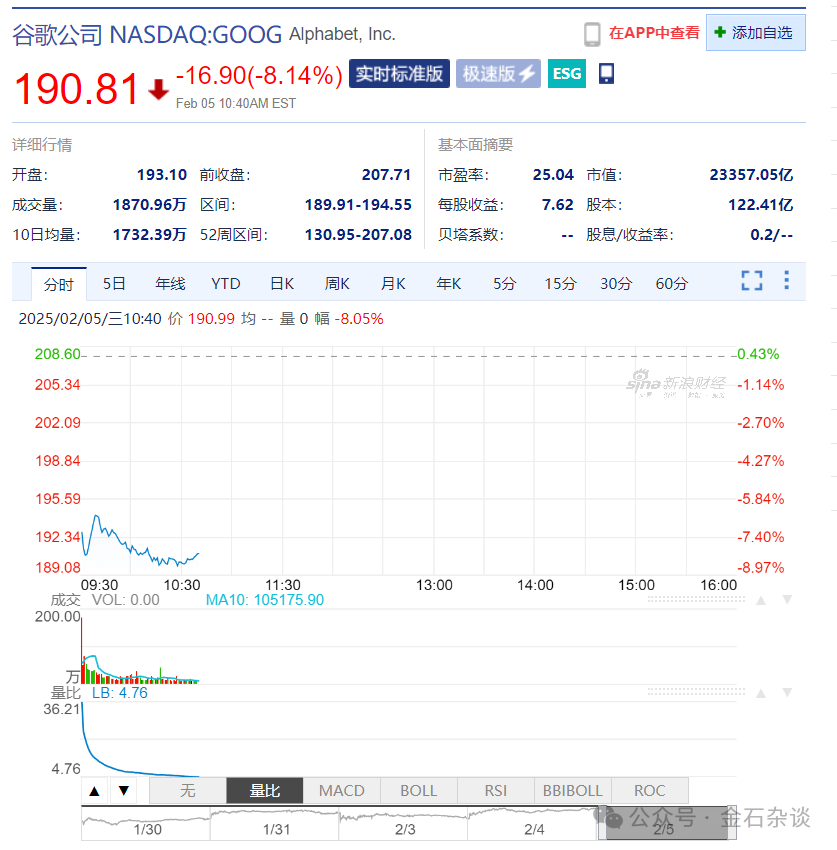Click the dotted resize handle of the volume panel
The image size is (837, 850).
pyautogui.click(x=696, y=600)
